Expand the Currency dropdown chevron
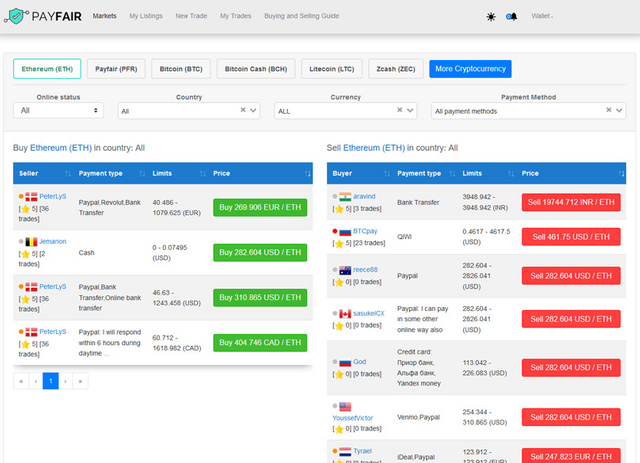The width and height of the screenshot is (640, 463). (410, 110)
